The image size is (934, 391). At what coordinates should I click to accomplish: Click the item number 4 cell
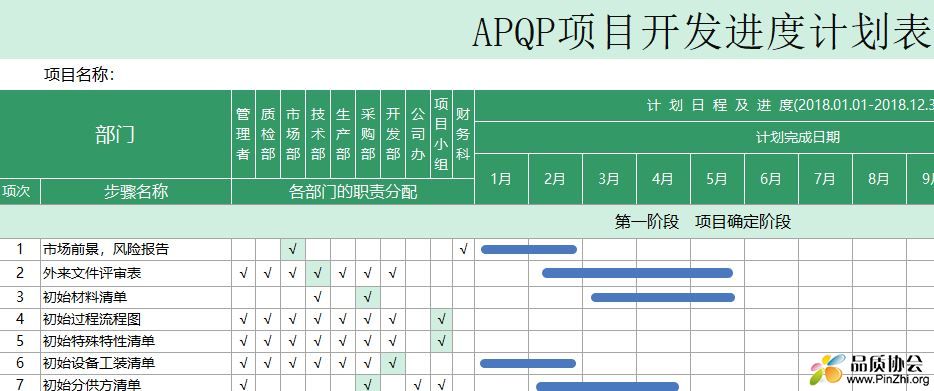tap(20, 319)
